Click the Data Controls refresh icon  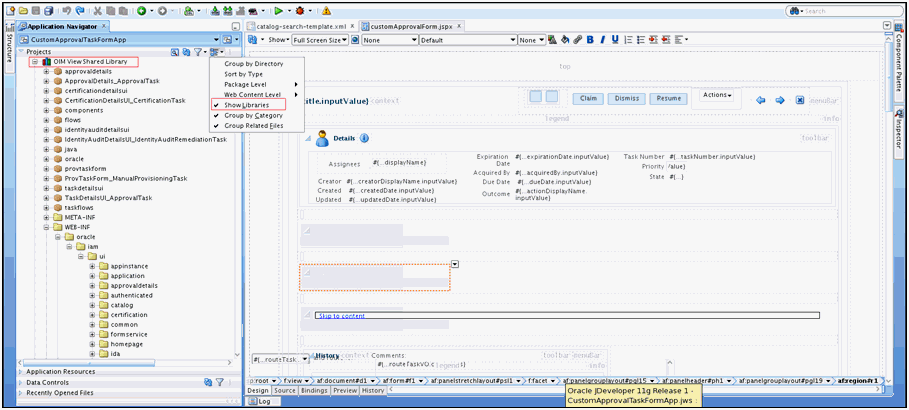[x=208, y=382]
